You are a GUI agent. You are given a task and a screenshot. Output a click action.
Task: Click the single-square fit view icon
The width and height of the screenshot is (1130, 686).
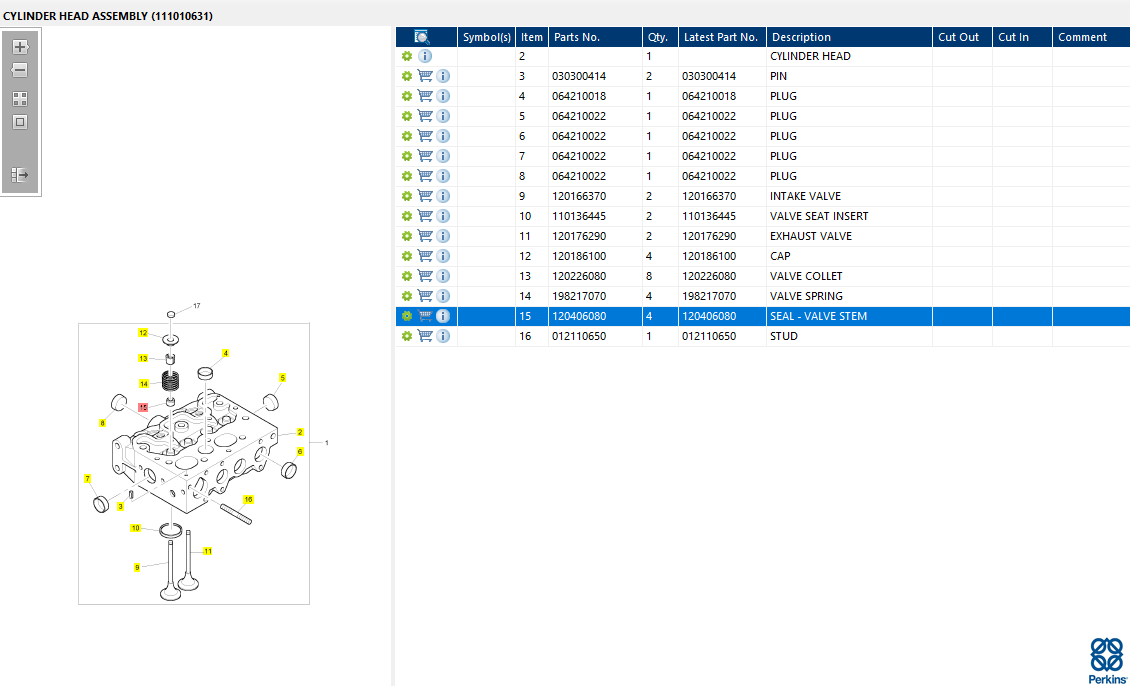pos(20,122)
